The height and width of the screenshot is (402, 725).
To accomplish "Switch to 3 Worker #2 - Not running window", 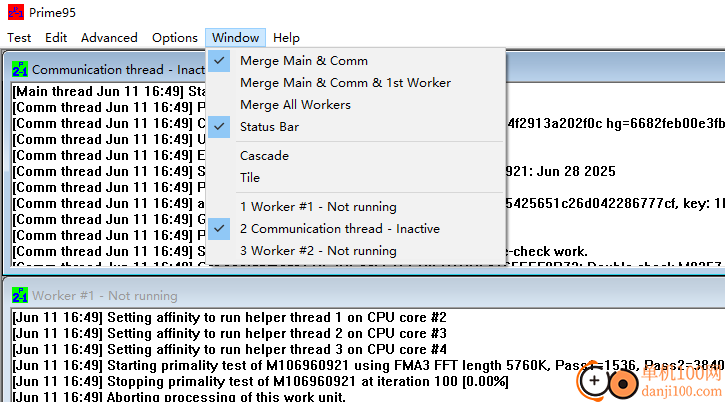I will click(x=355, y=251).
